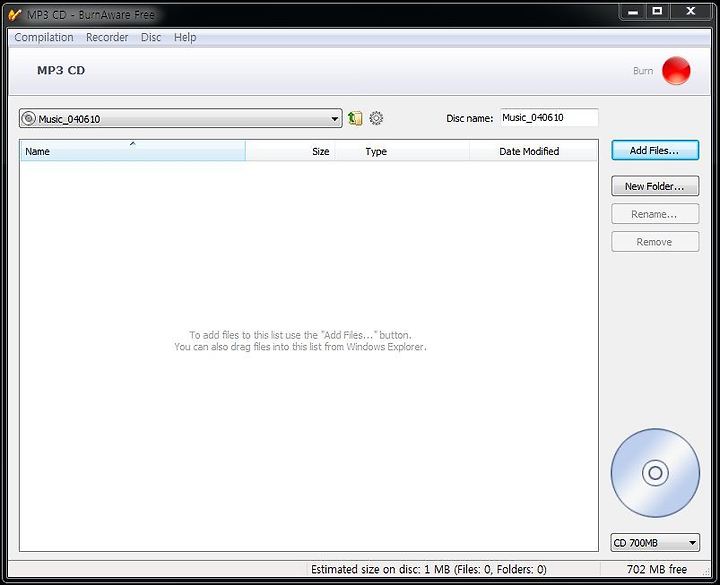This screenshot has width=720, height=585.
Task: Click the green folder-up icon
Action: [x=355, y=118]
